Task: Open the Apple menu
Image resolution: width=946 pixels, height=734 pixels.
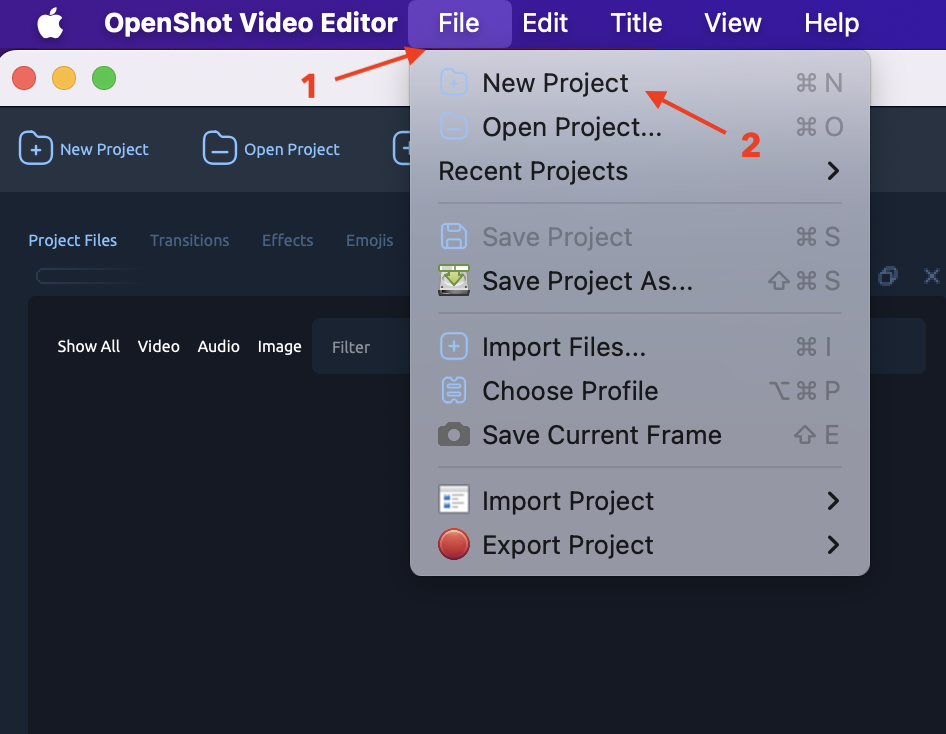Action: pos(50,24)
